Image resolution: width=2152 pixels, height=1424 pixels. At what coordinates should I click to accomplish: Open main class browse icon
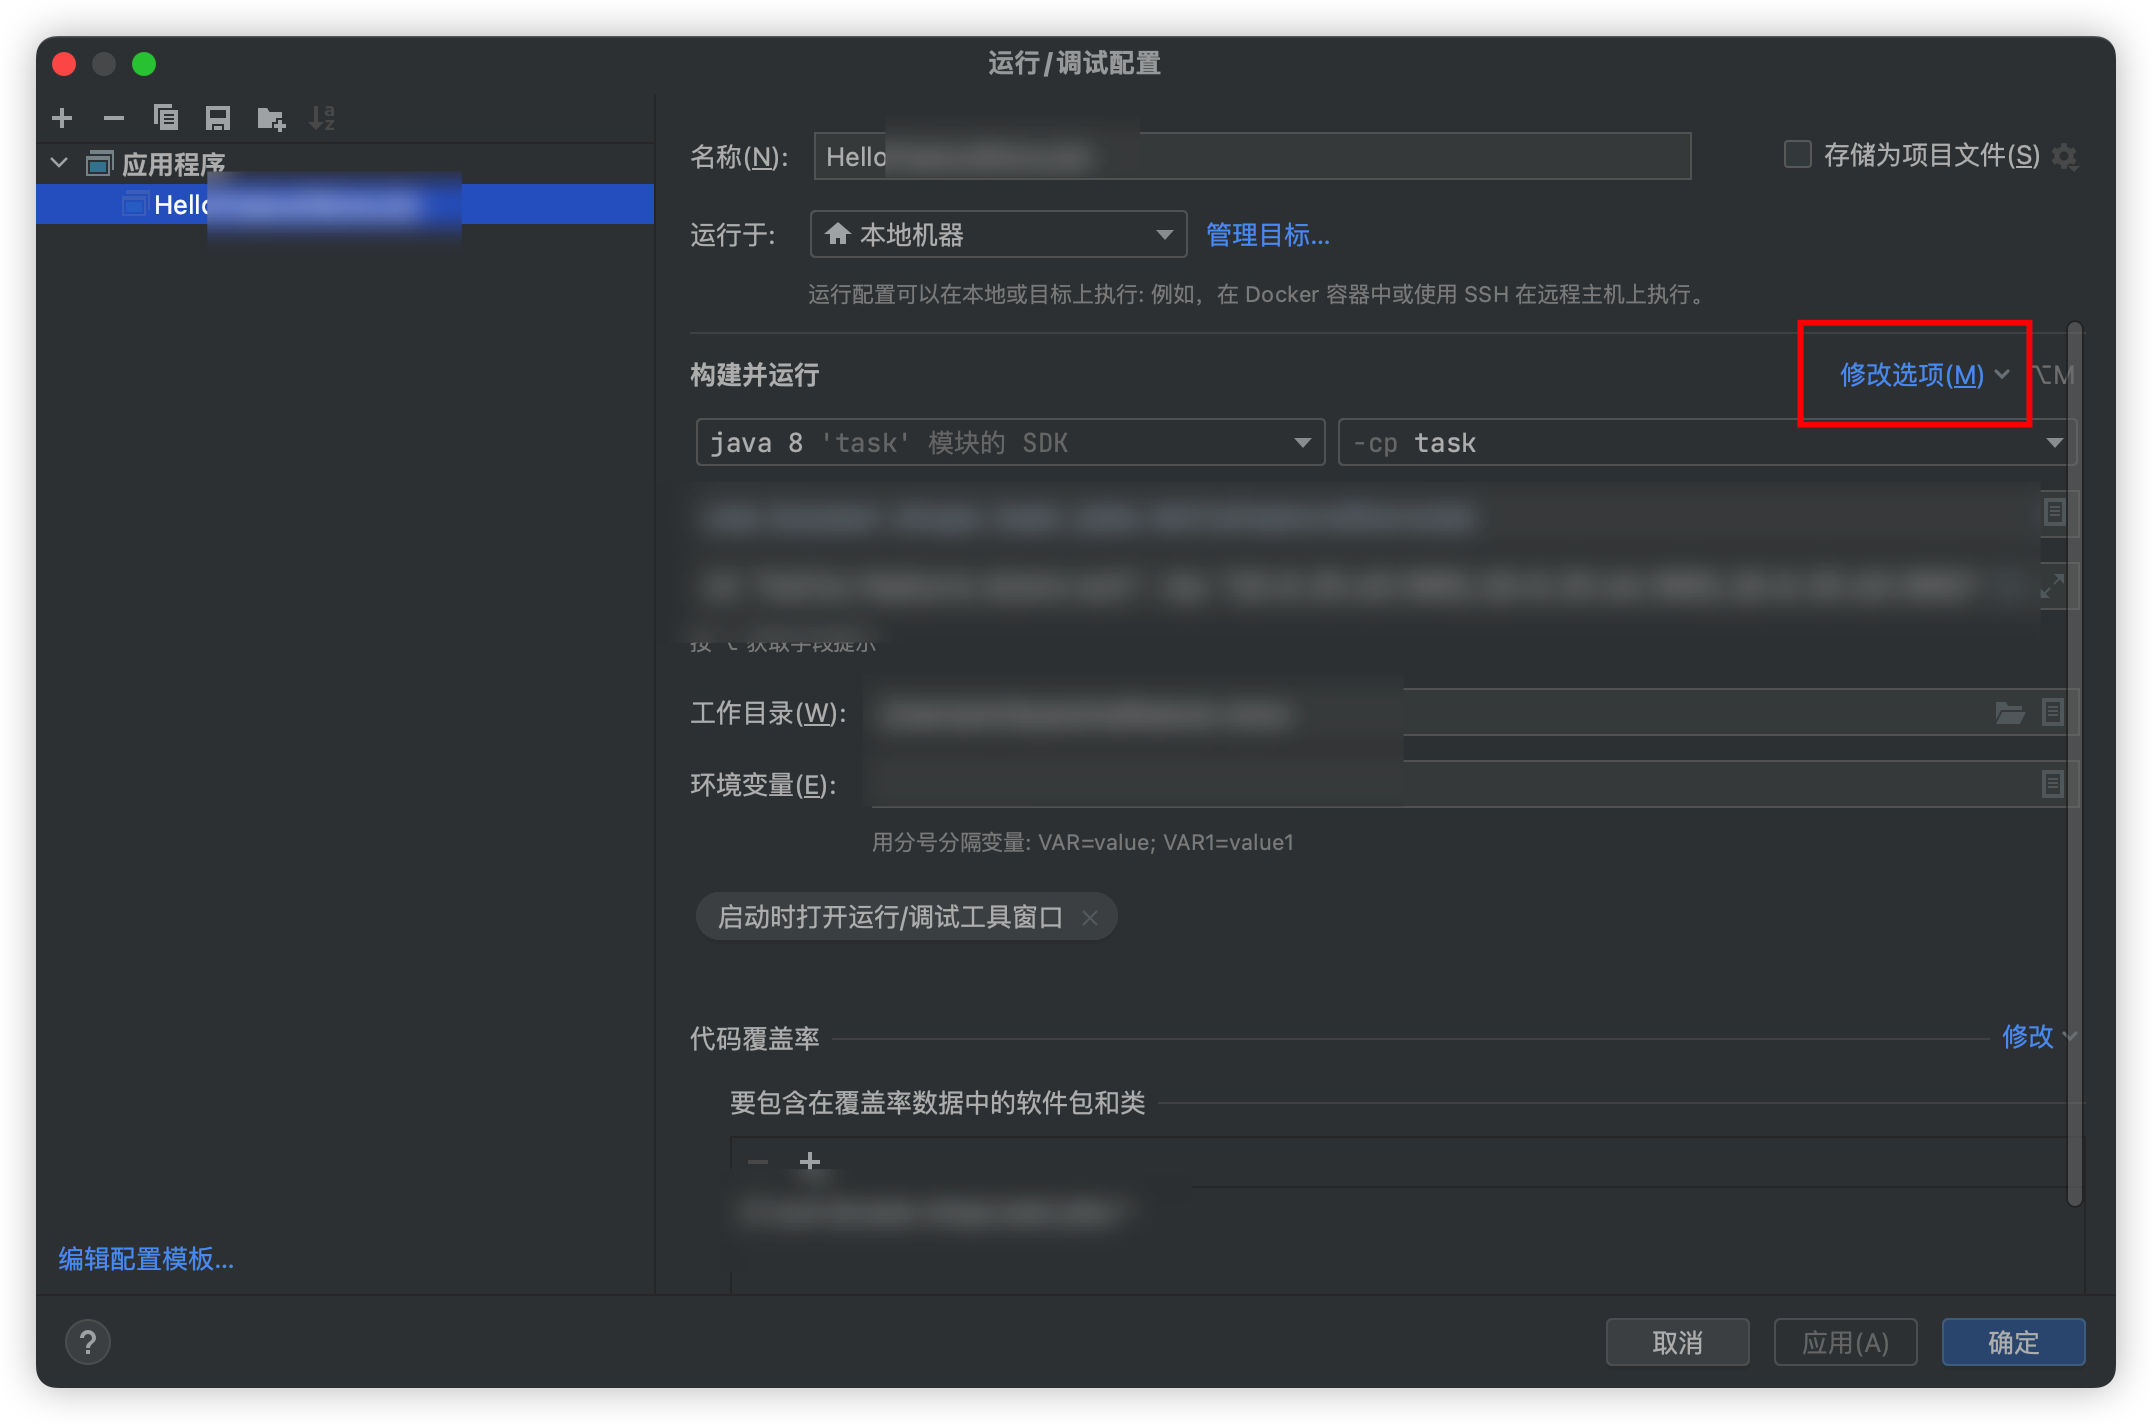(2055, 512)
